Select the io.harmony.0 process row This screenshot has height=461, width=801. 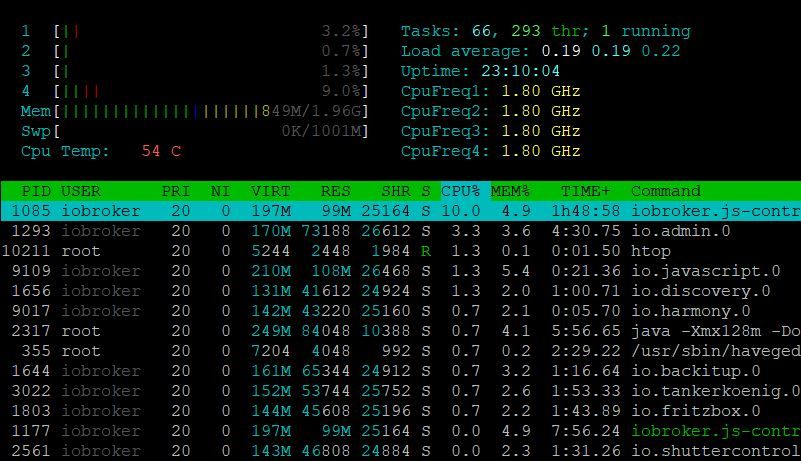tap(400, 311)
